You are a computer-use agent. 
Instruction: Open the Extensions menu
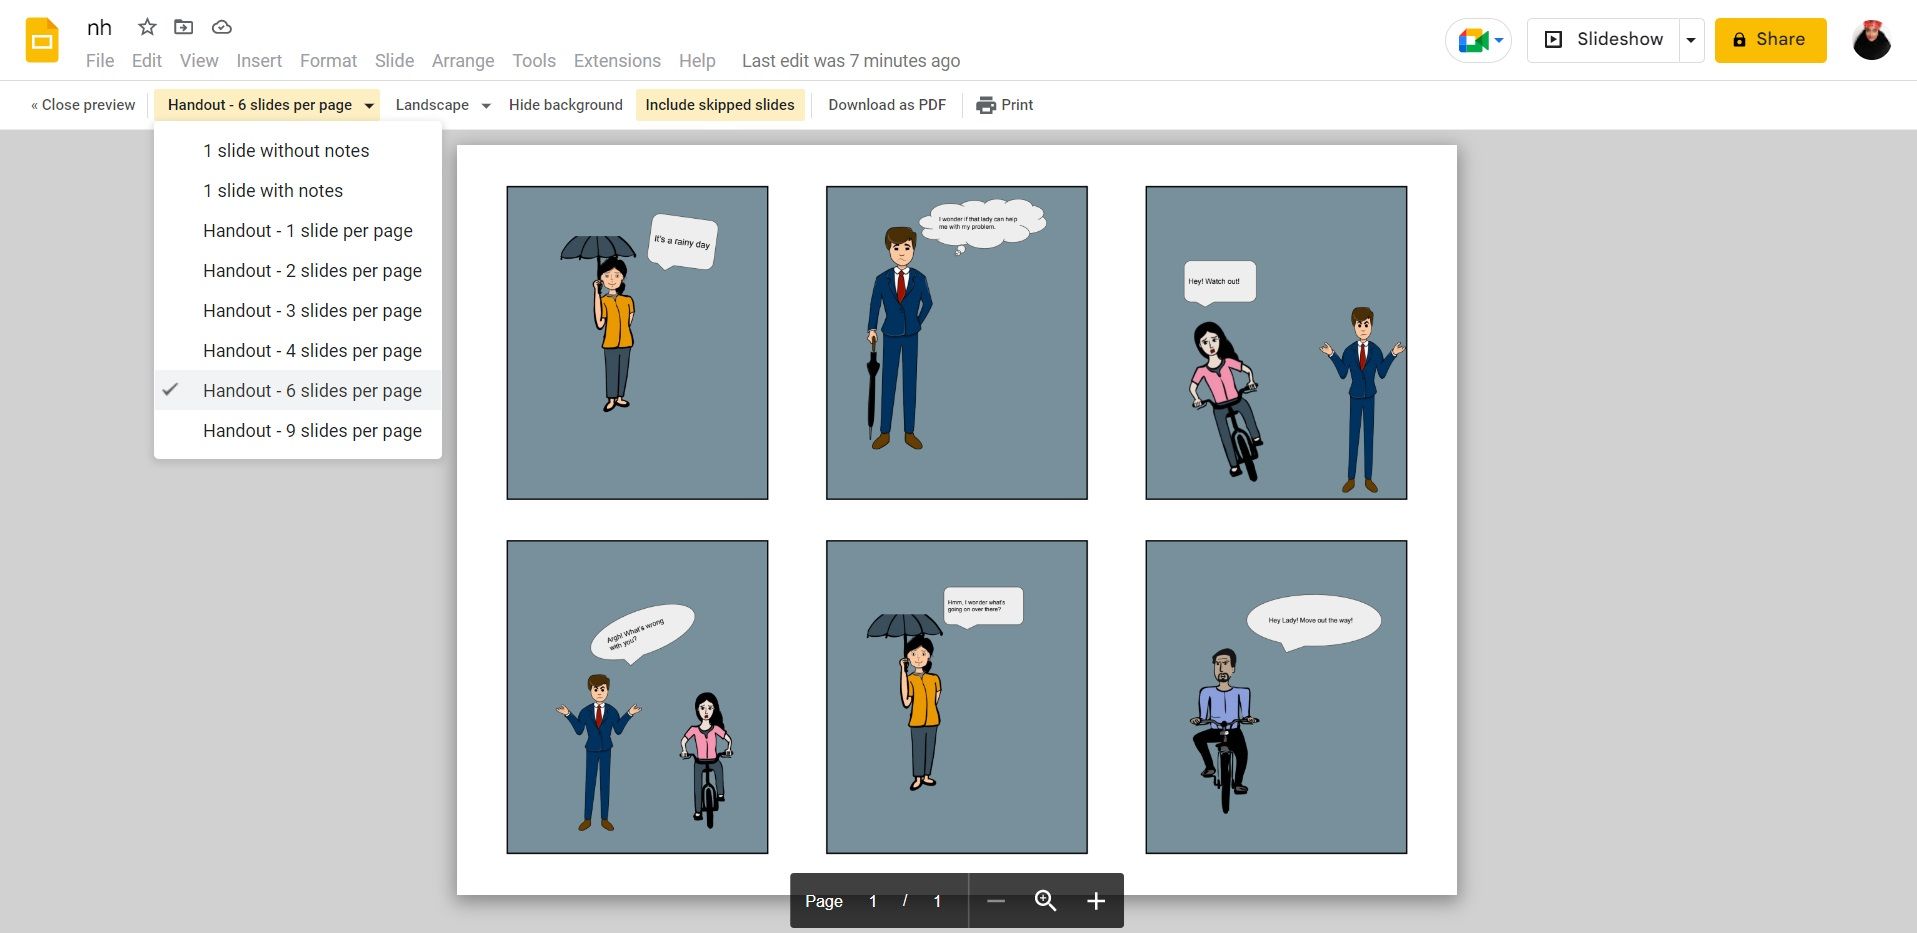coord(616,60)
